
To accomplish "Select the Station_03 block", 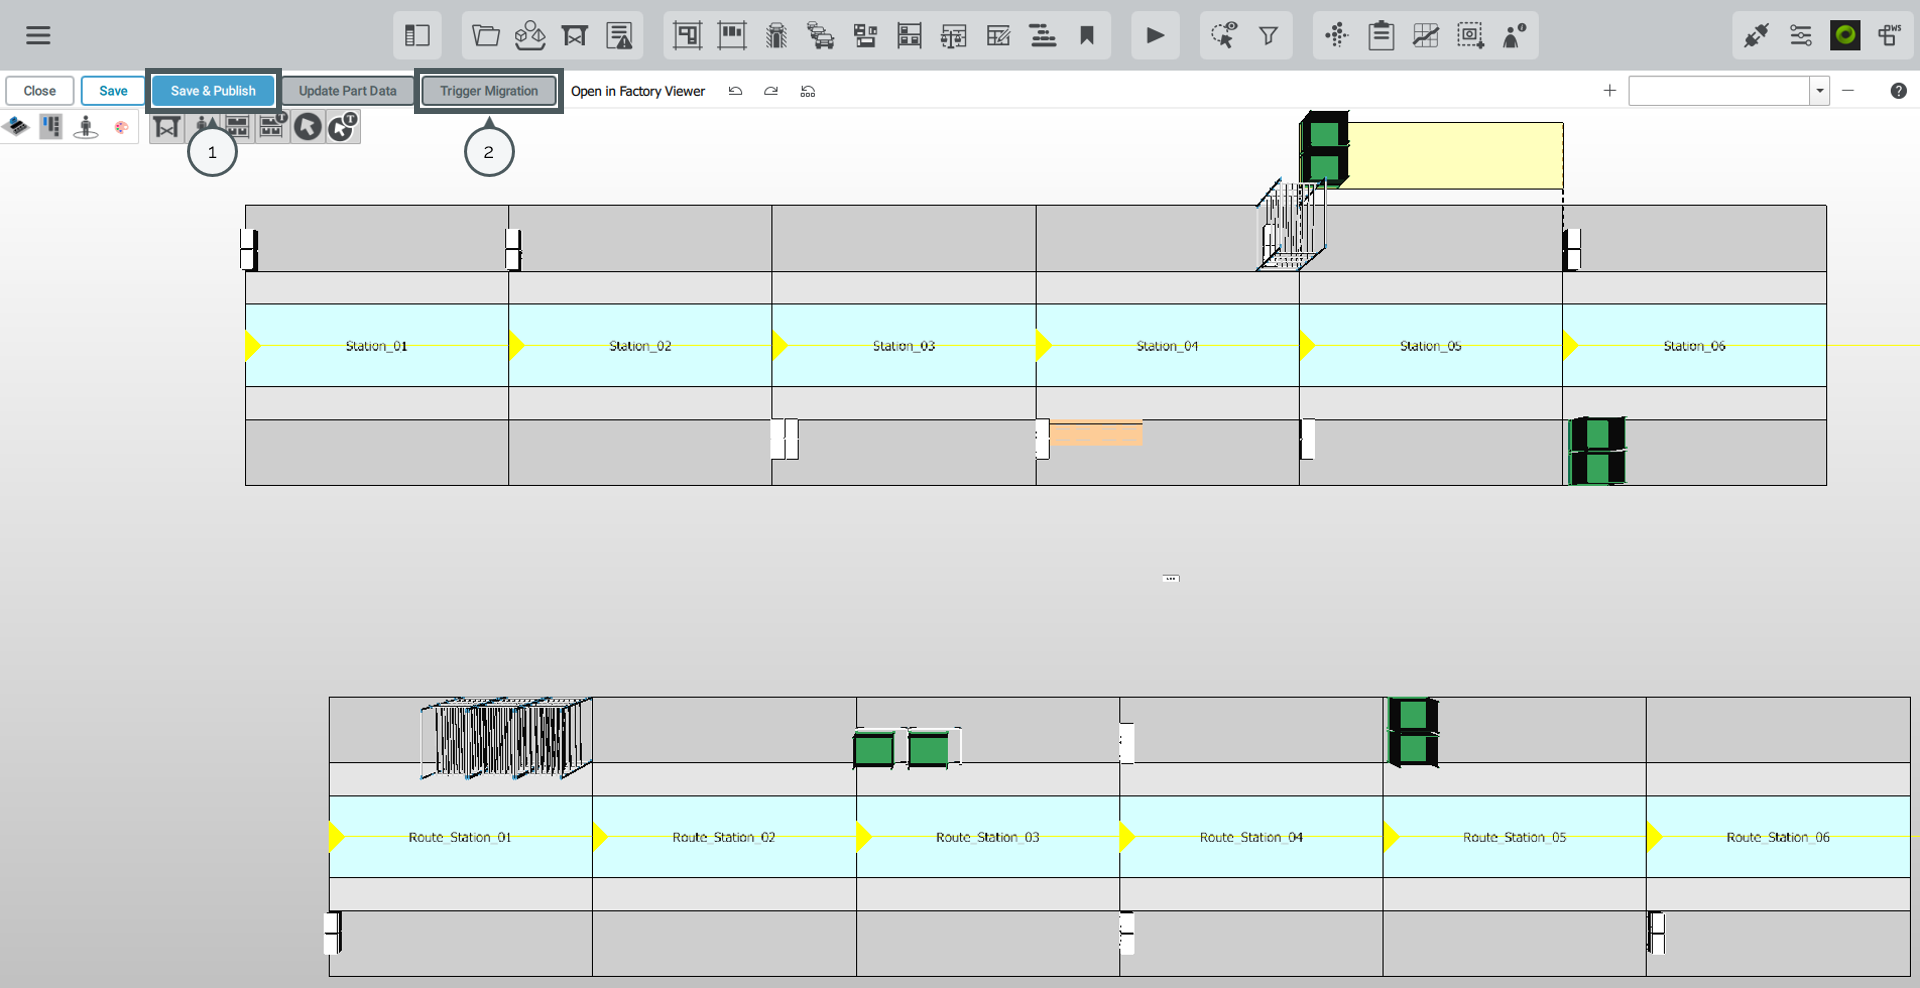I will 903,346.
